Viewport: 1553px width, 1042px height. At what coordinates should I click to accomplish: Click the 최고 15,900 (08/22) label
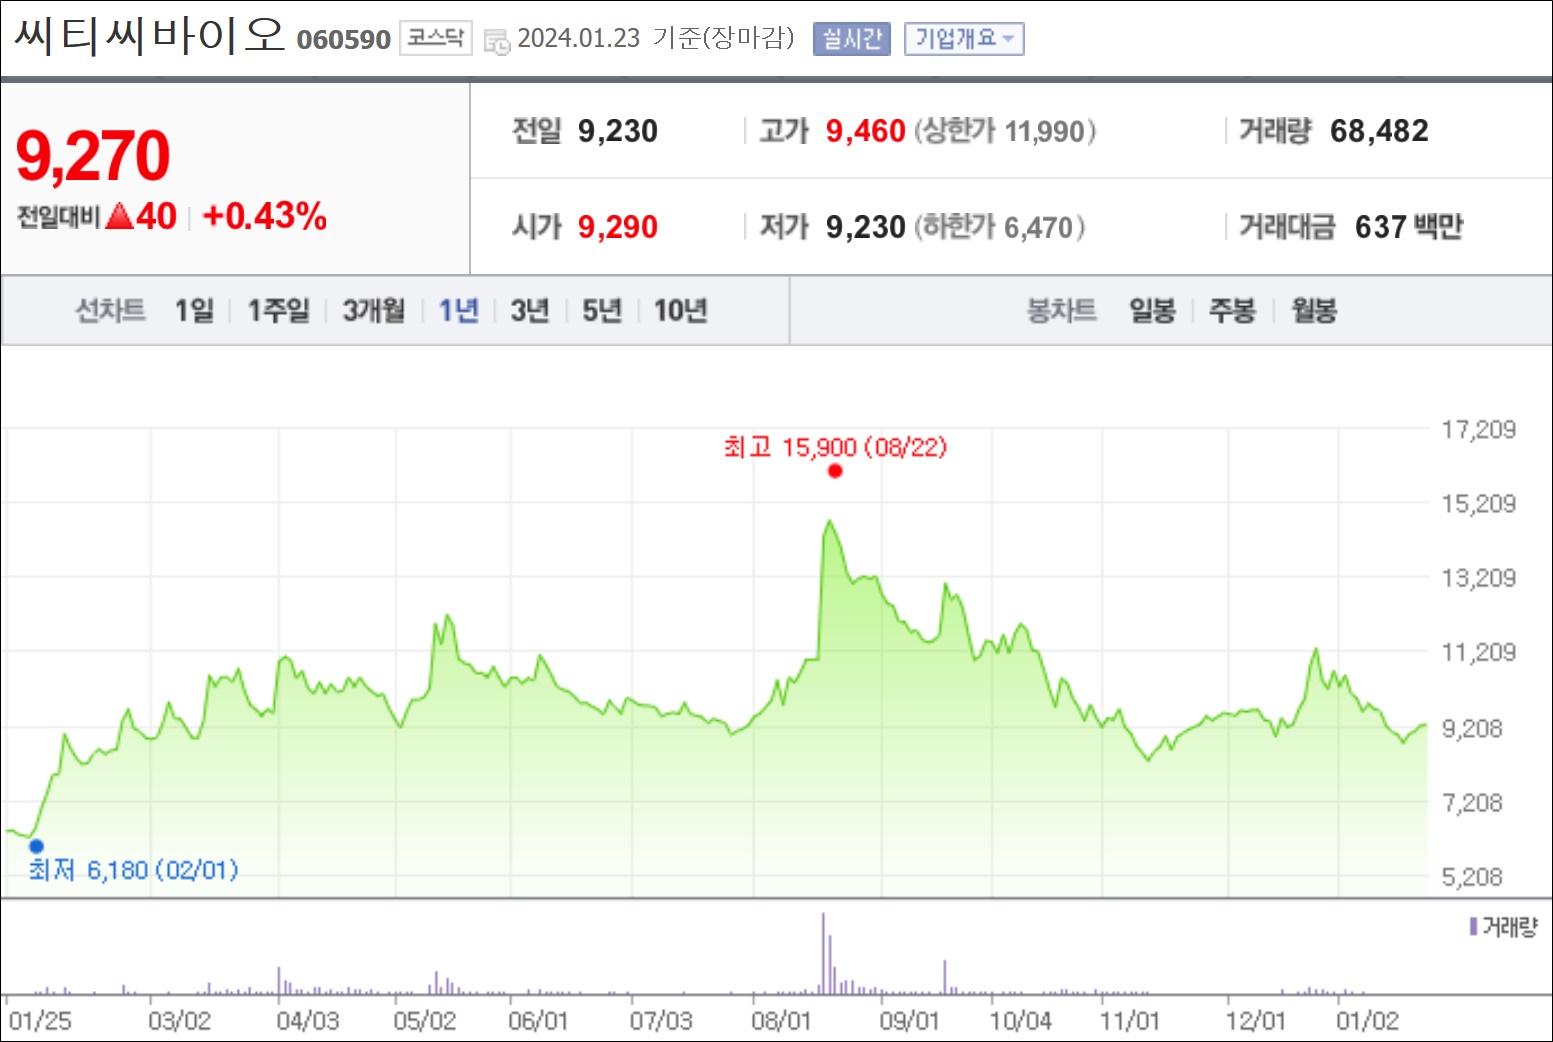(835, 446)
